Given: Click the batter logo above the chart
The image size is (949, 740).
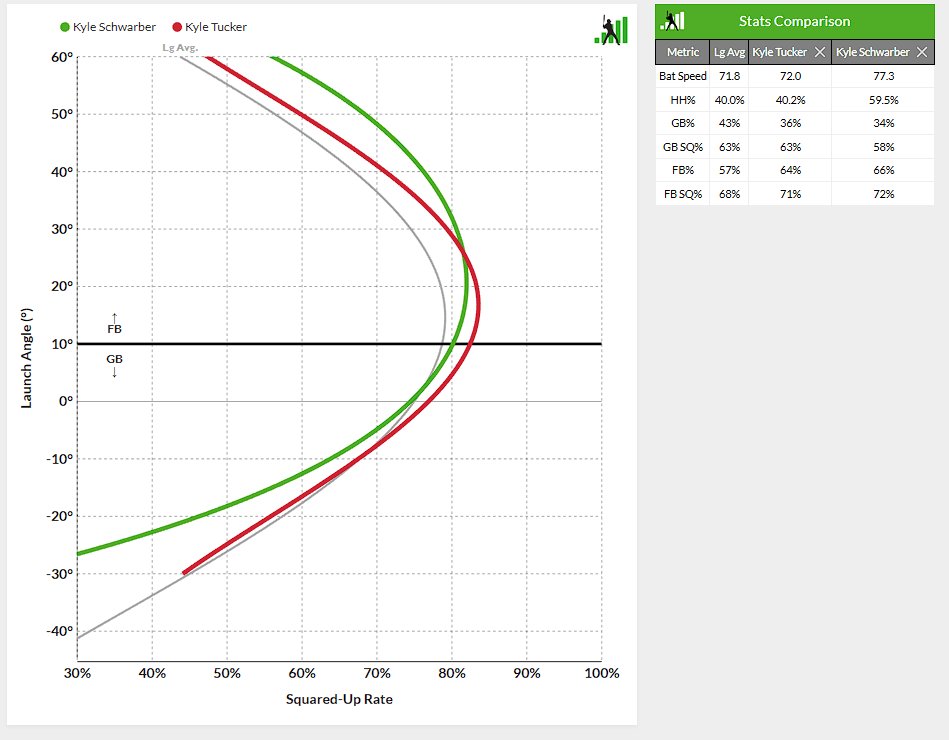Looking at the screenshot, I should pos(611,29).
